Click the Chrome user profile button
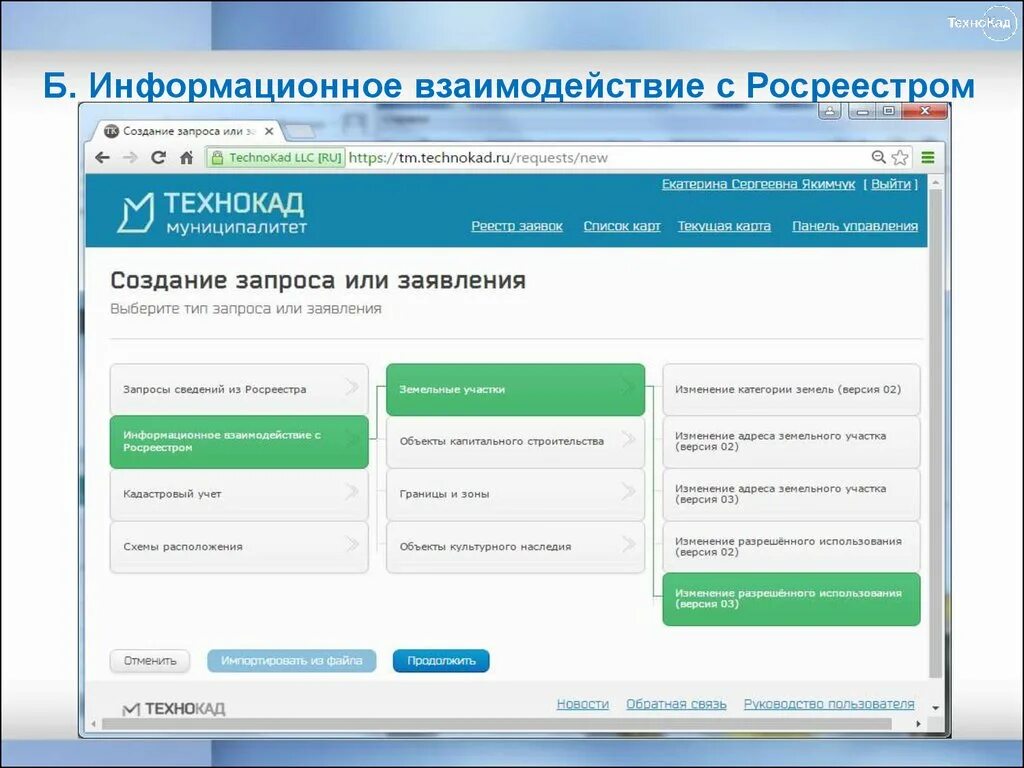Viewport: 1024px width, 768px height. pyautogui.click(x=829, y=111)
